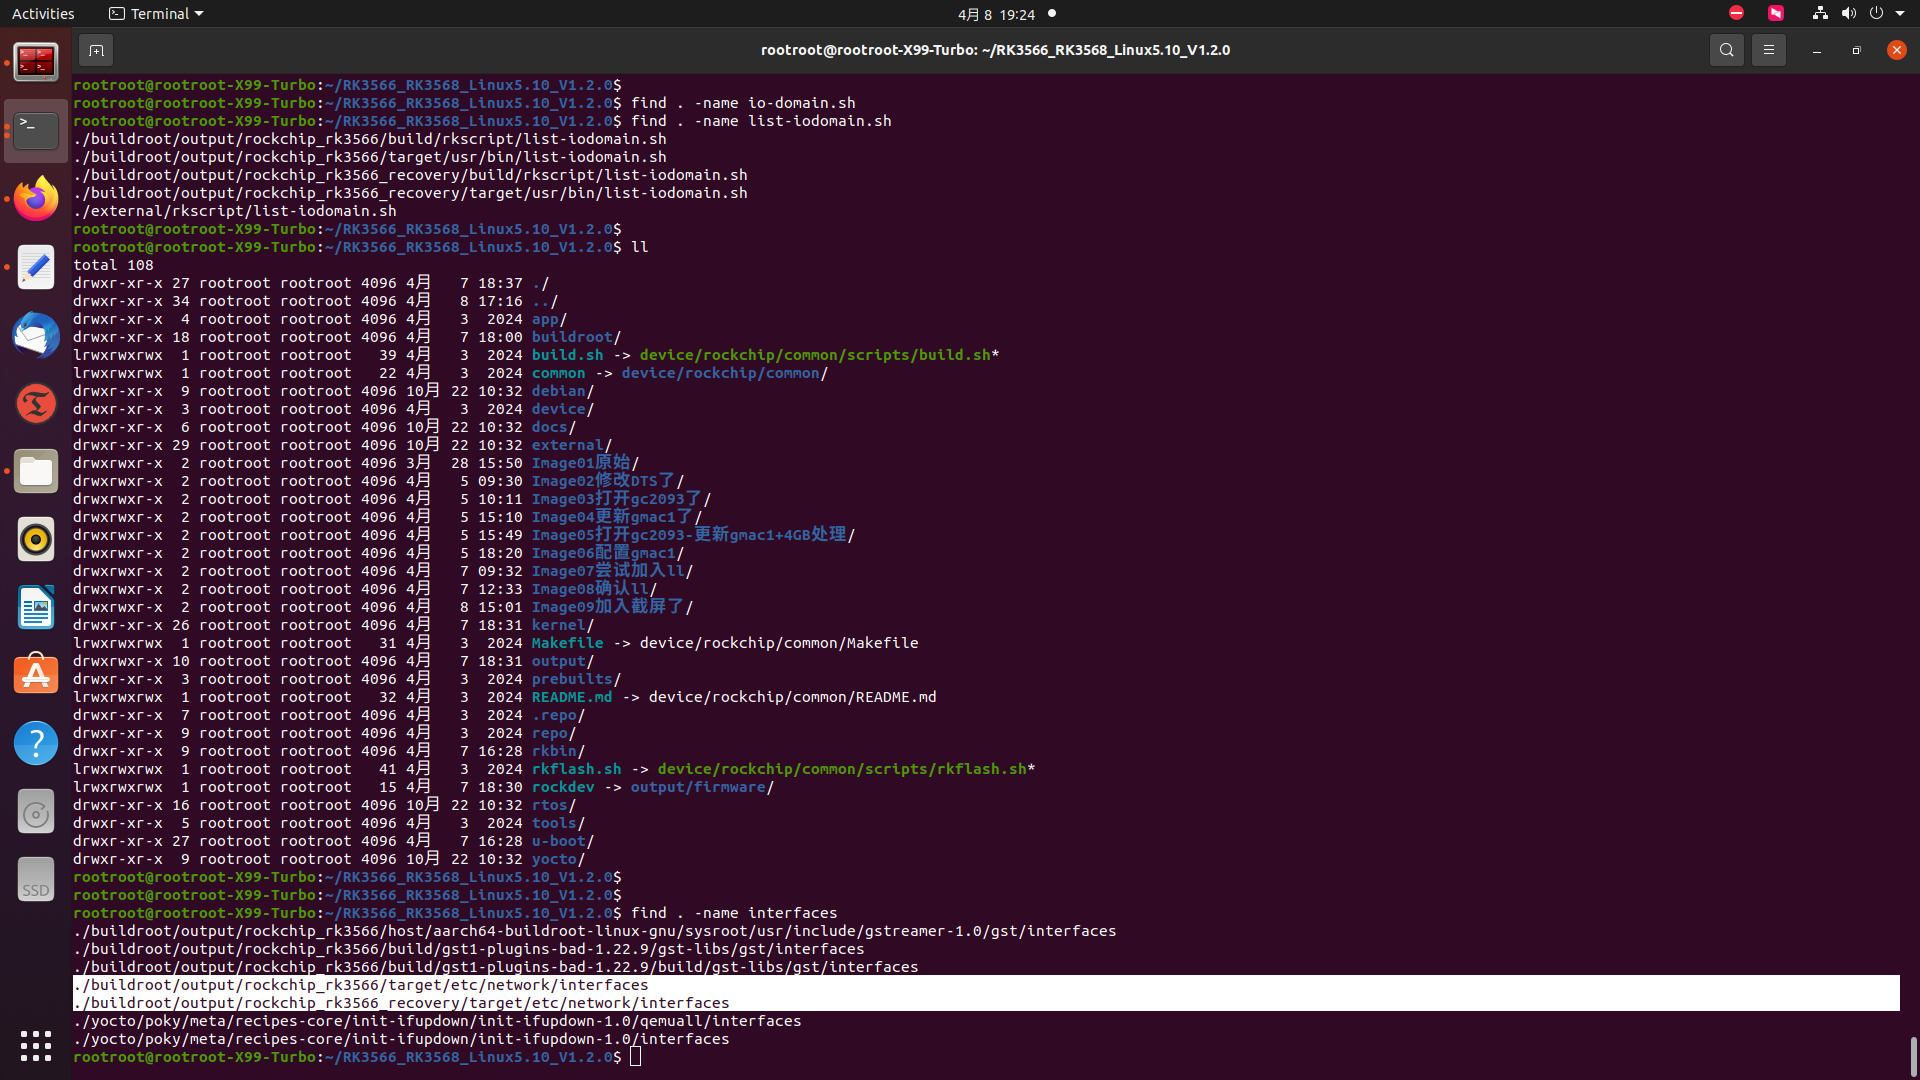Open terminal search magnifier button
Screen dimensions: 1920x1080
pyautogui.click(x=1726, y=50)
